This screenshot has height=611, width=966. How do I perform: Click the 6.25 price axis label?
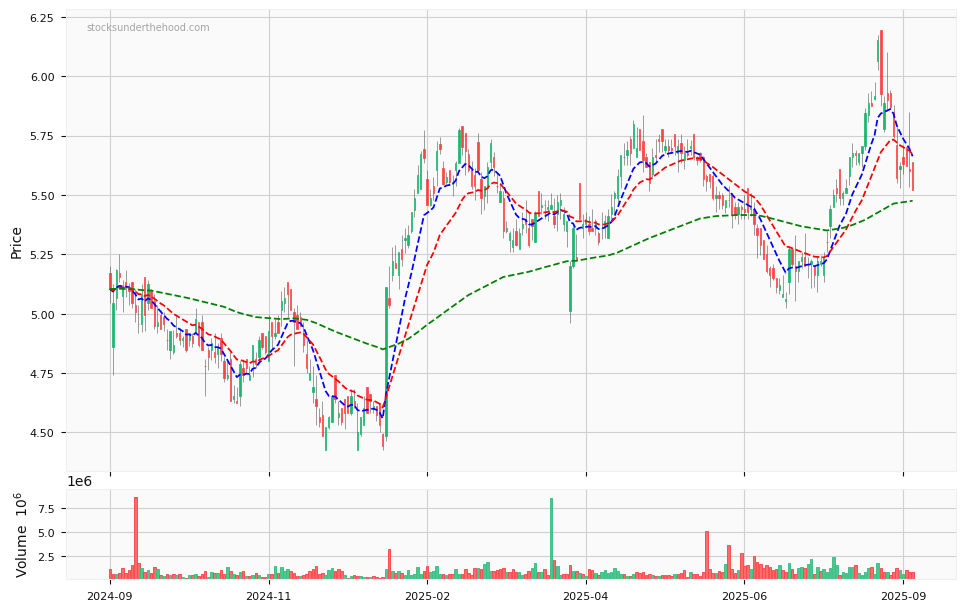pos(41,17)
